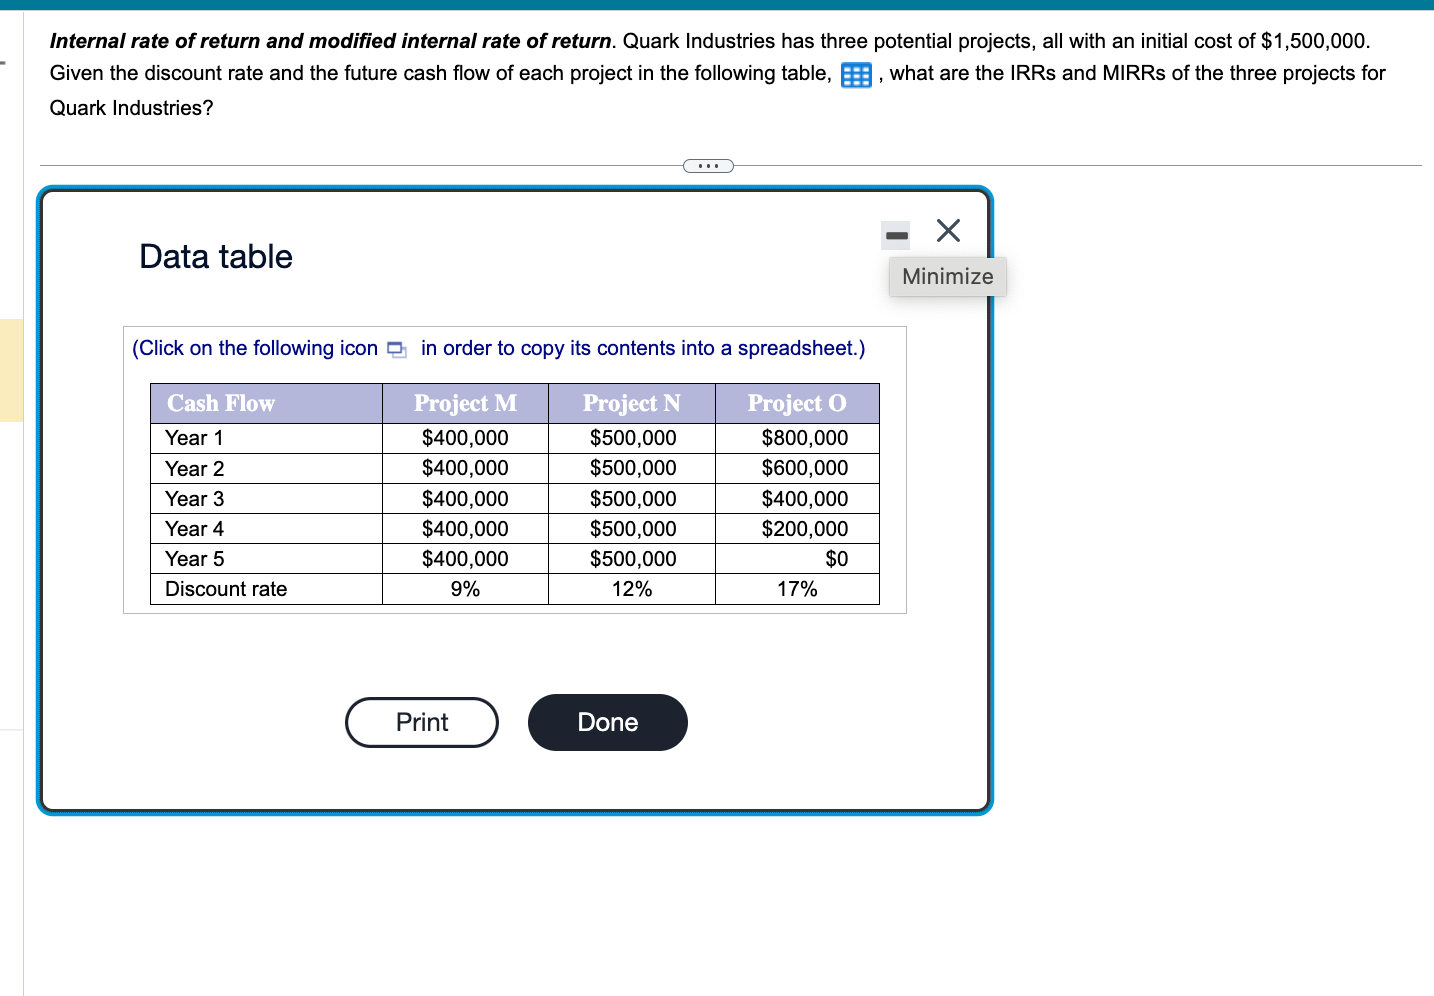The image size is (1434, 996).
Task: Select the copy contents icon next to the instructions
Action: [x=395, y=349]
